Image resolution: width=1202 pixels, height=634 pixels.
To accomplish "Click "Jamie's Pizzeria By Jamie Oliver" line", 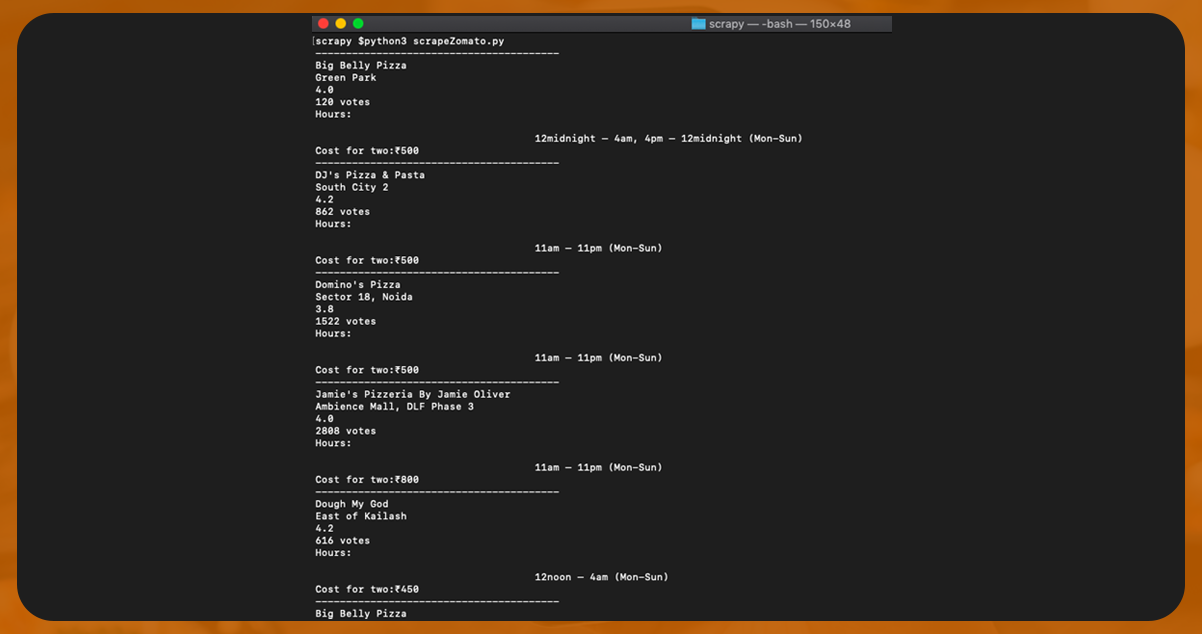I will coord(412,394).
